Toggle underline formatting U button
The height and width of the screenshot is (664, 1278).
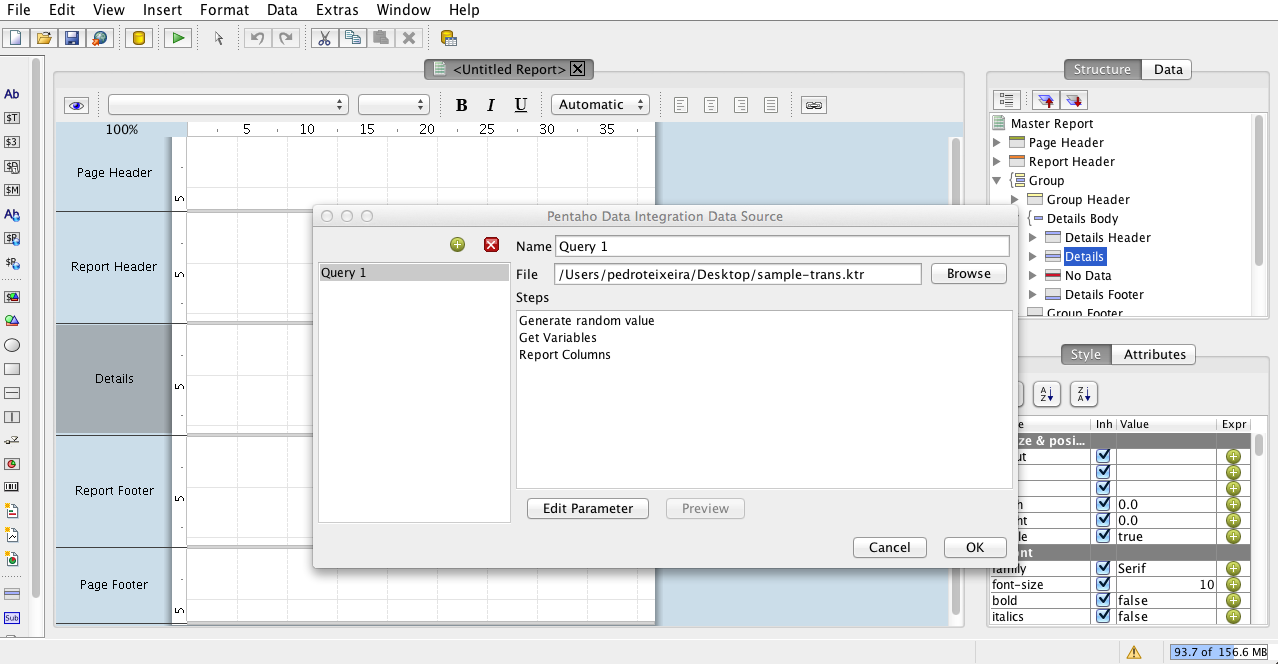point(521,105)
